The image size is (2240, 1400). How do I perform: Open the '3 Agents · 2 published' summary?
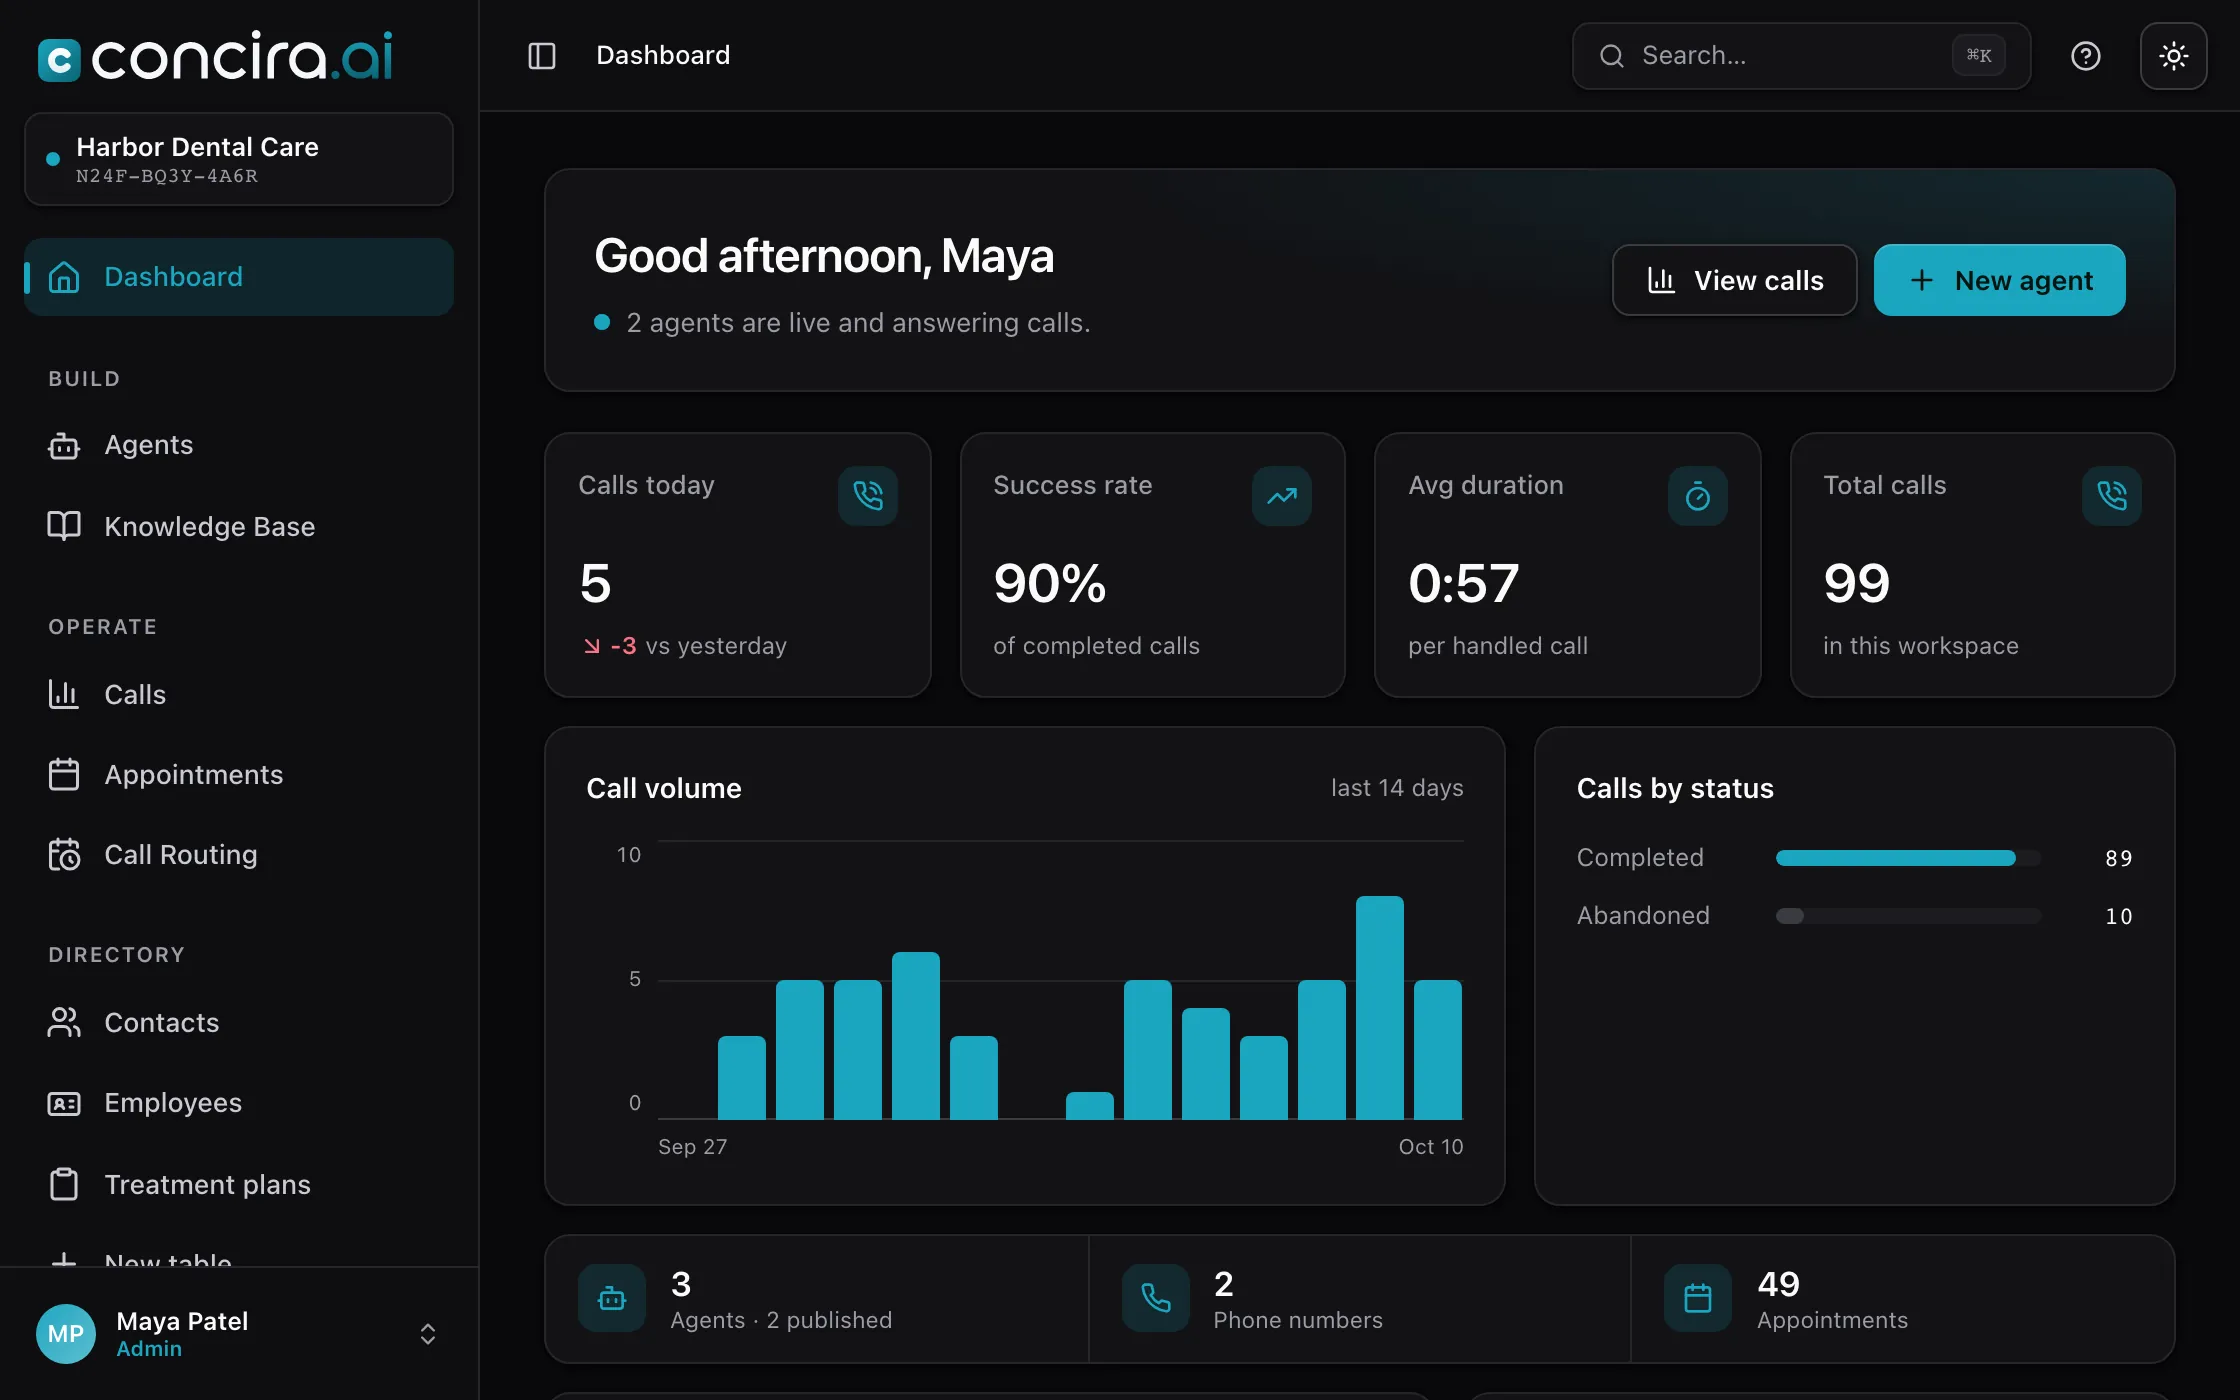[817, 1299]
